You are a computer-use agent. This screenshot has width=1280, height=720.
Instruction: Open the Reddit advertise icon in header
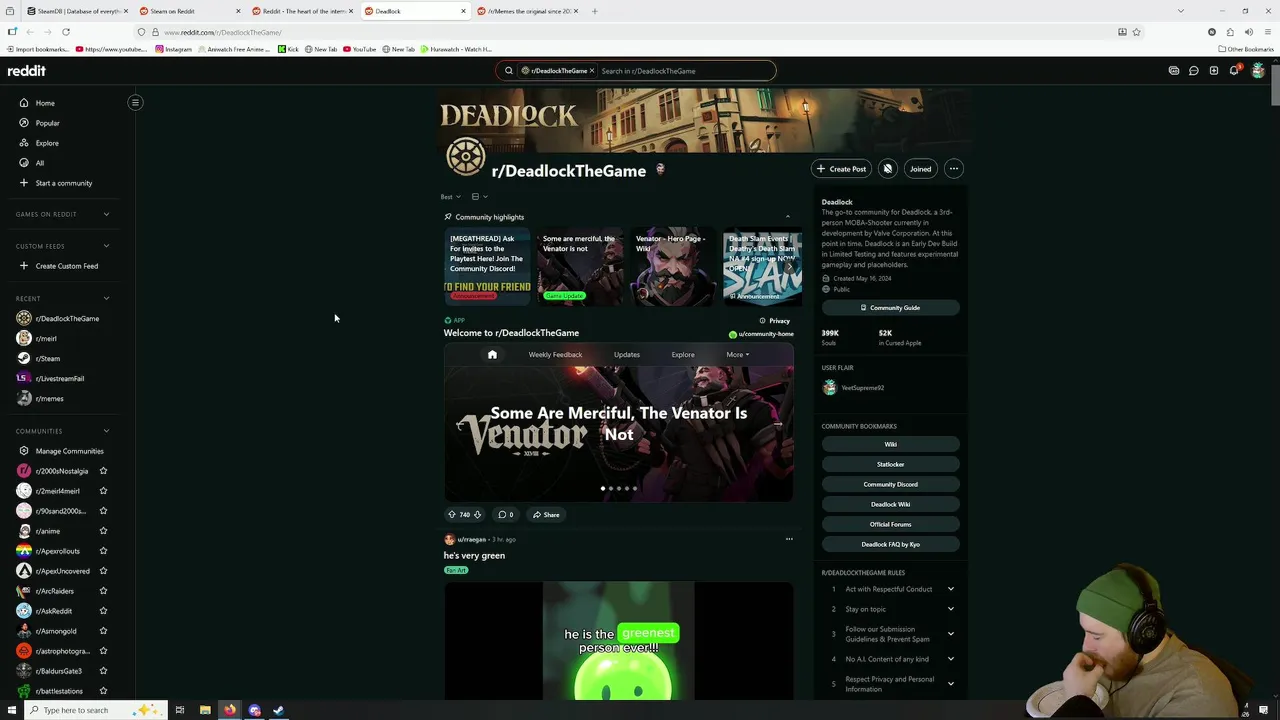[1174, 71]
